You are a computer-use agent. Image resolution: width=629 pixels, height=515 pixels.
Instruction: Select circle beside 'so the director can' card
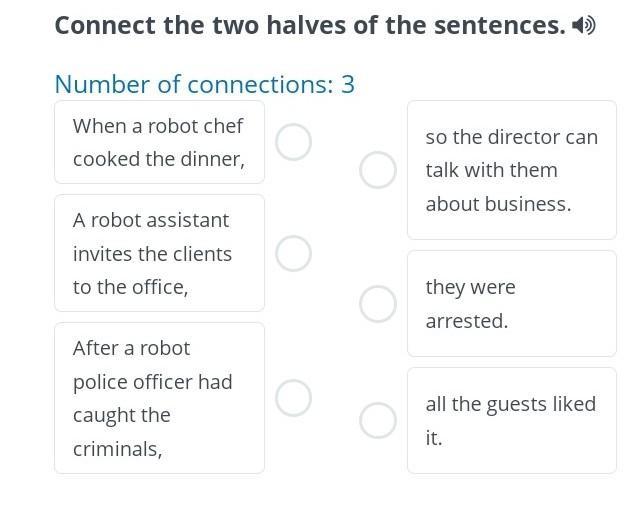point(378,170)
